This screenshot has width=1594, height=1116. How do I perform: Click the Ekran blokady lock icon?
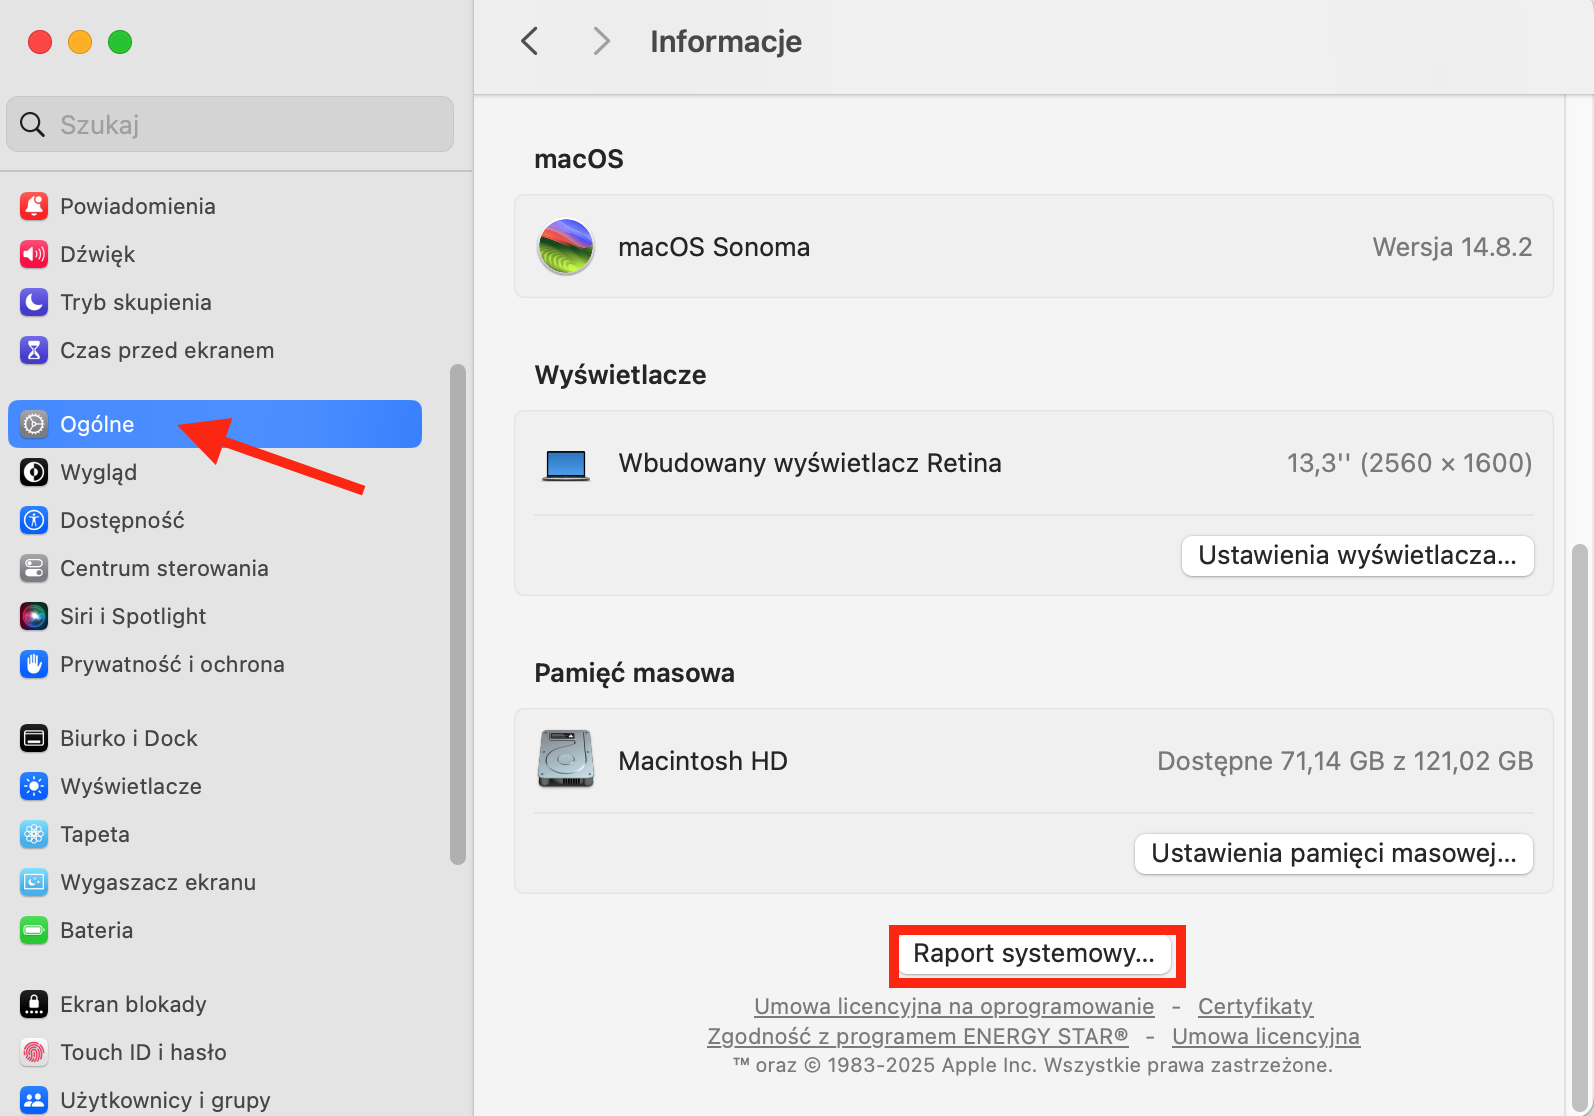34,1004
